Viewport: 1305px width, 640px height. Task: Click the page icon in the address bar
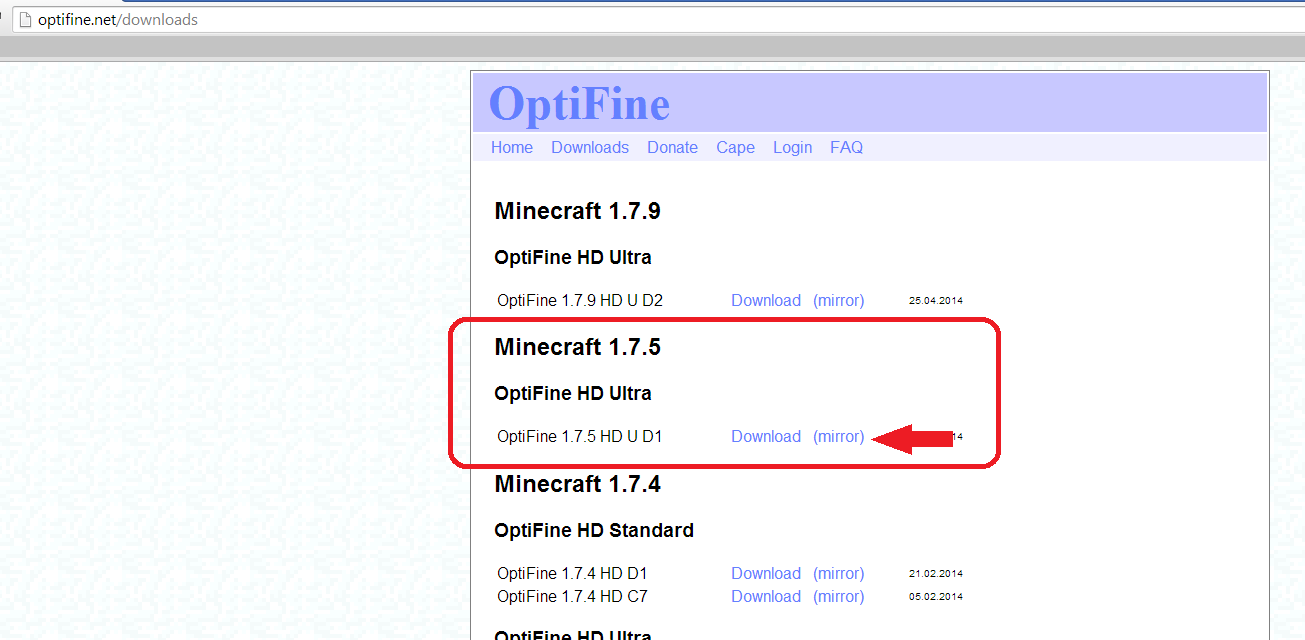click(25, 20)
